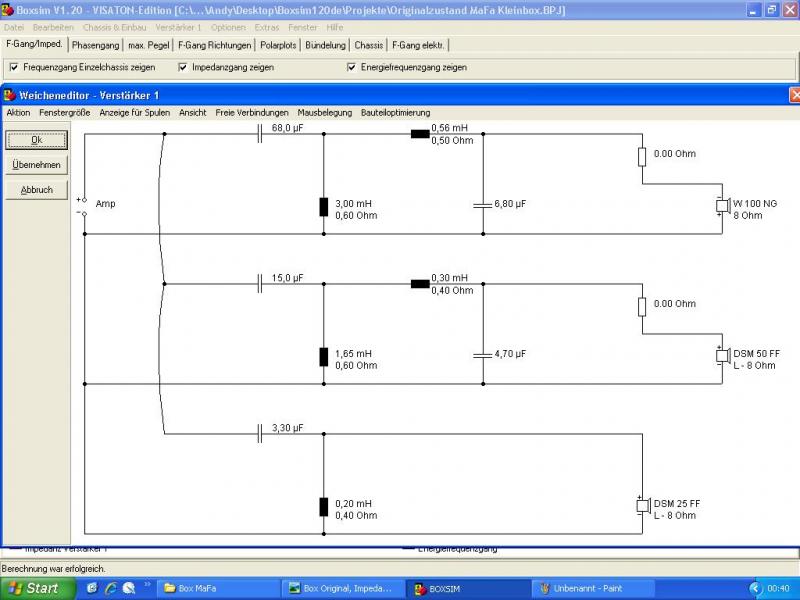Click the 15,0 µF value label

point(287,278)
